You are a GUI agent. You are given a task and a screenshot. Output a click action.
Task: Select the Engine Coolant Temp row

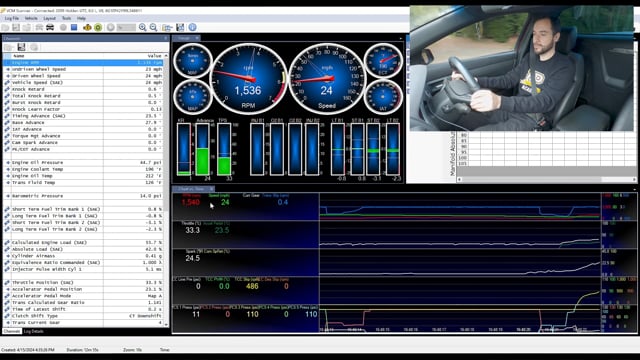click(x=83, y=169)
